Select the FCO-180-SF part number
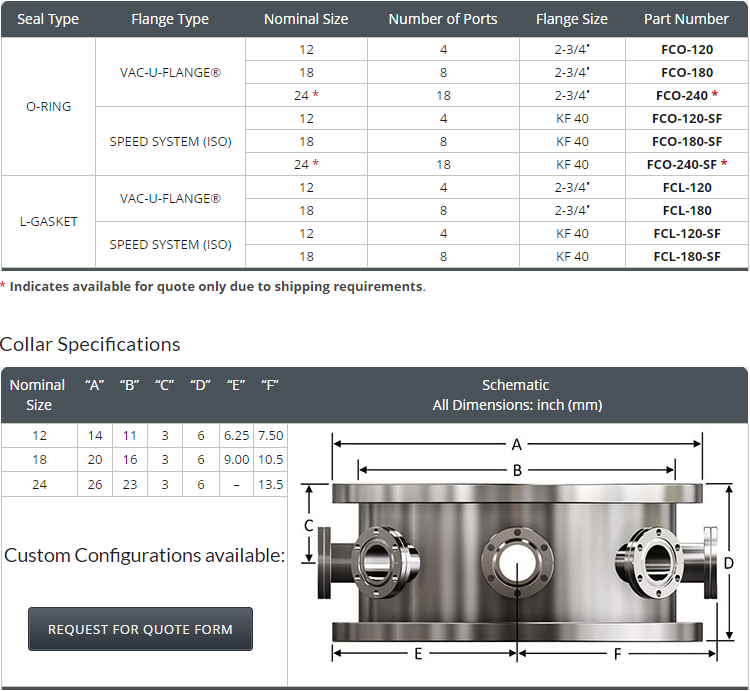 (x=686, y=141)
